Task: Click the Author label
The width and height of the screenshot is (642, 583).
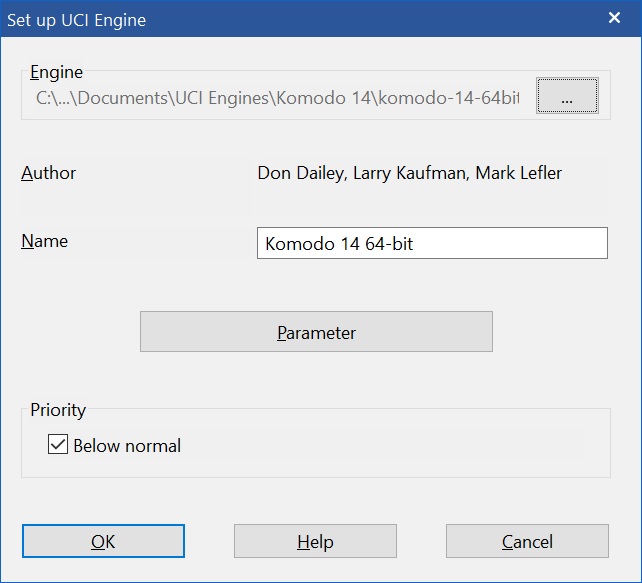Action: [x=49, y=173]
